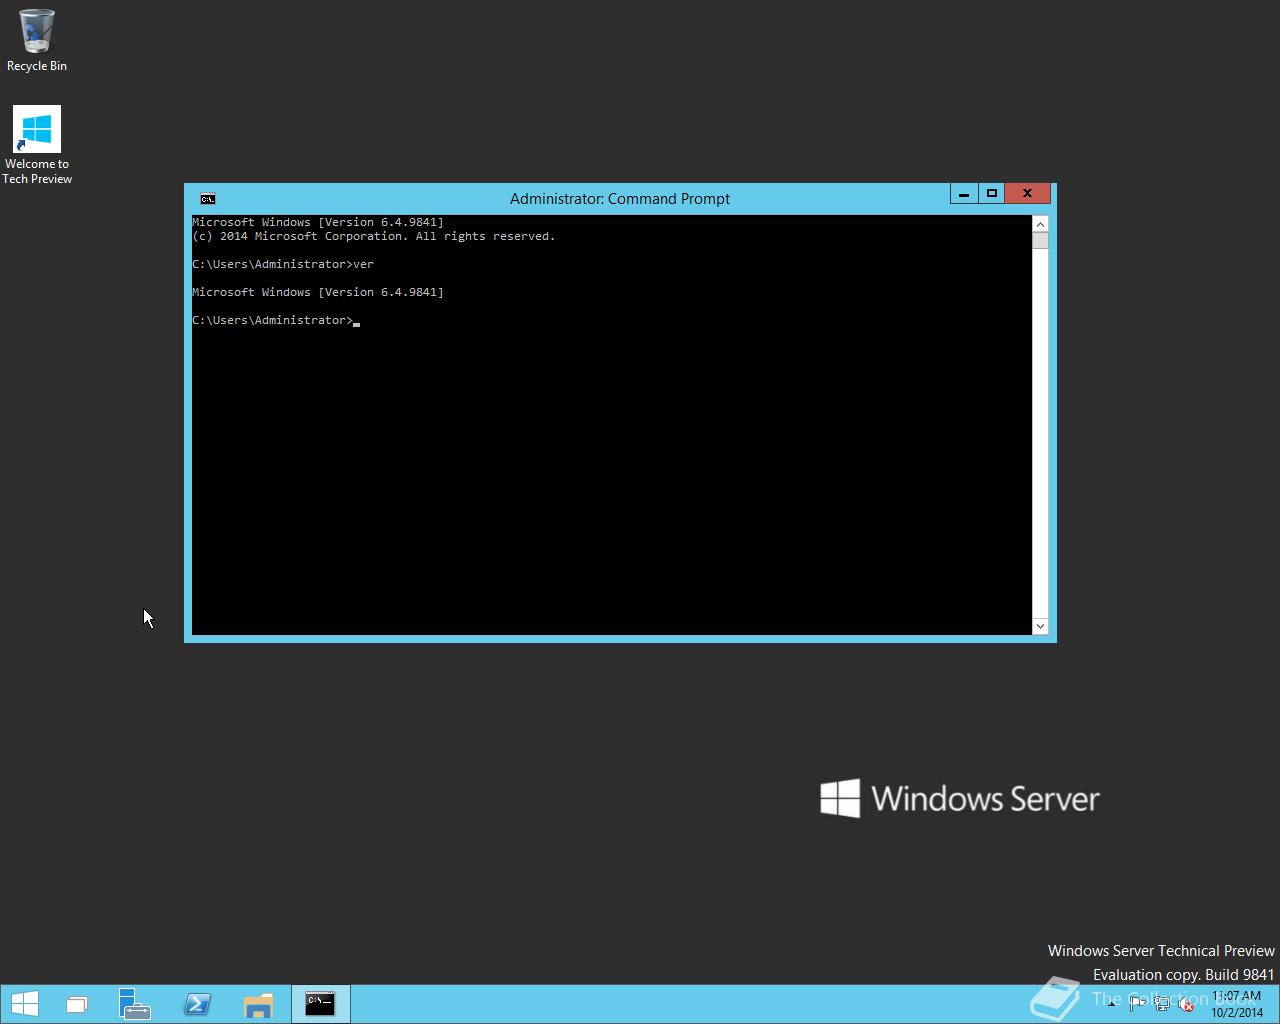This screenshot has width=1280, height=1024.
Task: Minimize the Command Prompt window
Action: click(964, 194)
